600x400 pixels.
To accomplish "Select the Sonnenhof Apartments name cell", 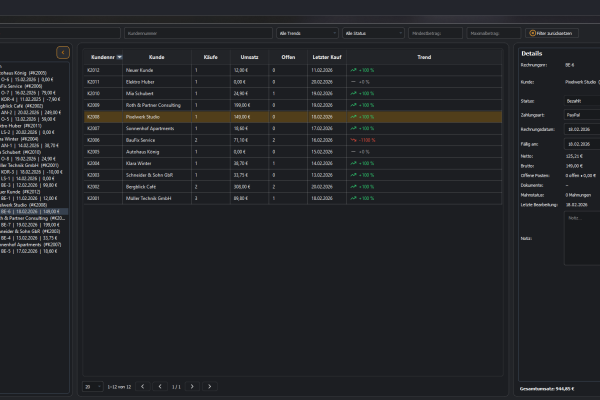I will pyautogui.click(x=157, y=128).
